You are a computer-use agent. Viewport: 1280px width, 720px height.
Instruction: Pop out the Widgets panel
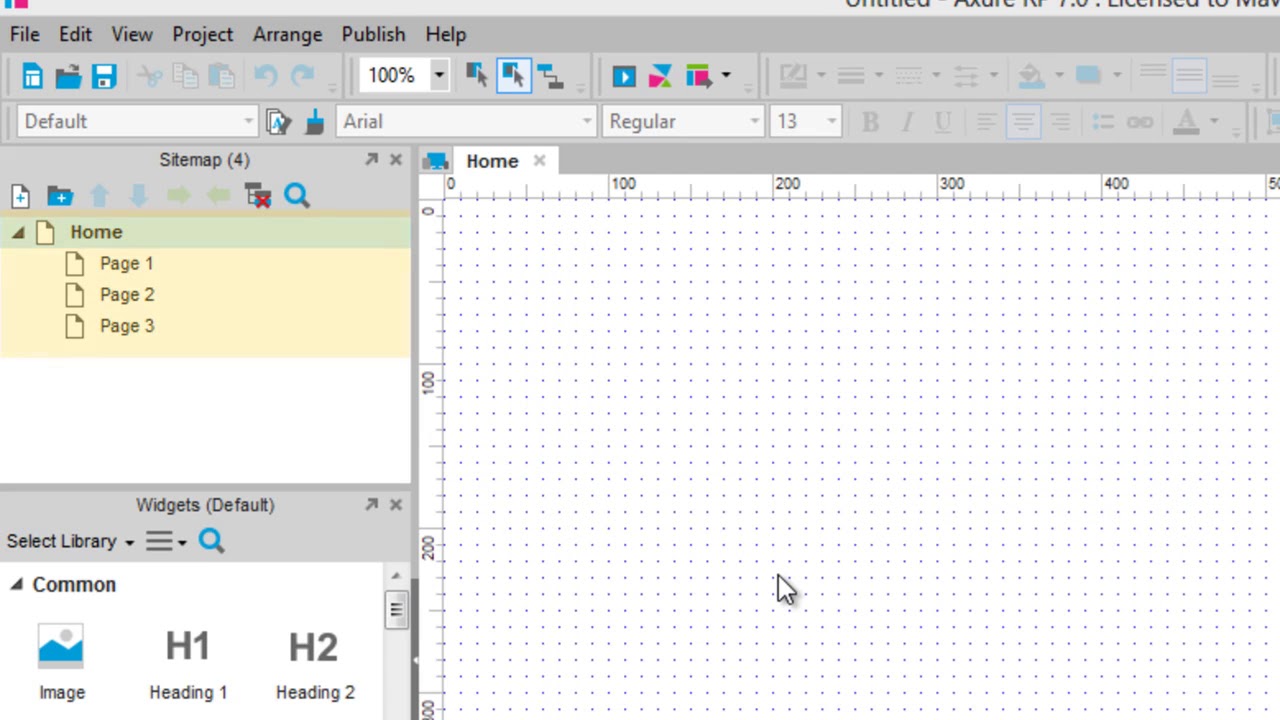(x=371, y=505)
